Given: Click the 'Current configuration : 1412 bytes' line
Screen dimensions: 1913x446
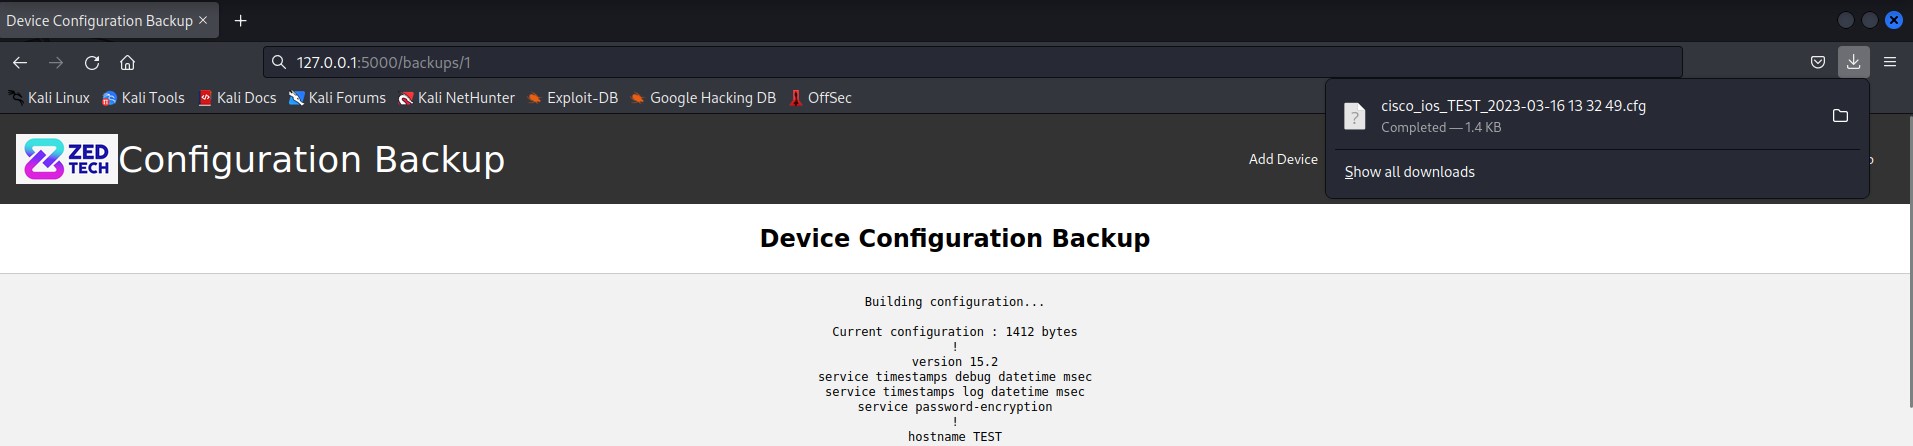Looking at the screenshot, I should tap(955, 332).
